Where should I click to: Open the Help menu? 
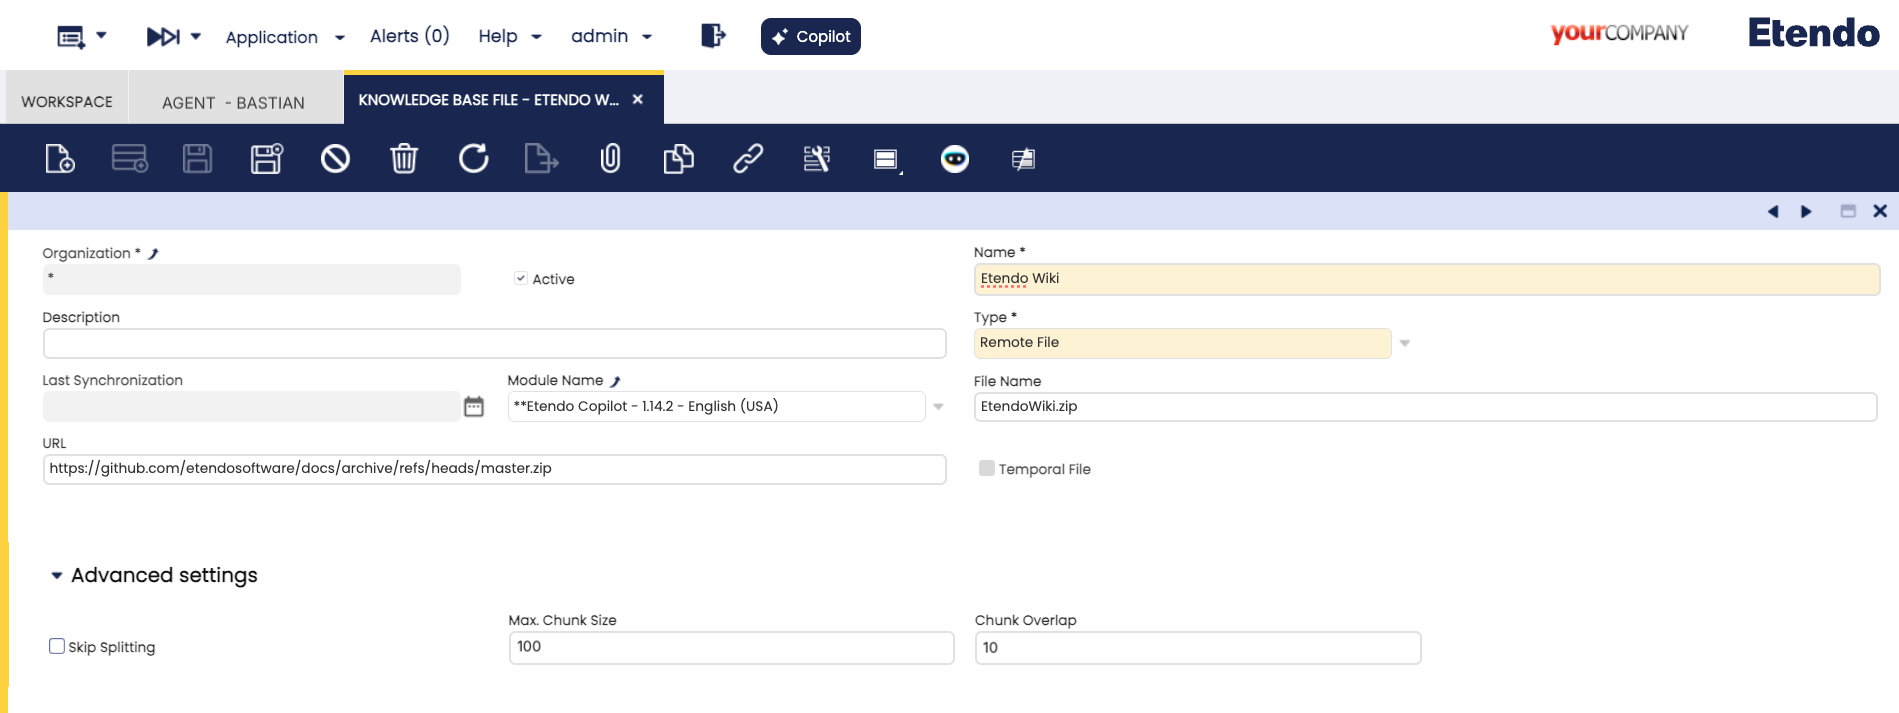click(x=510, y=36)
